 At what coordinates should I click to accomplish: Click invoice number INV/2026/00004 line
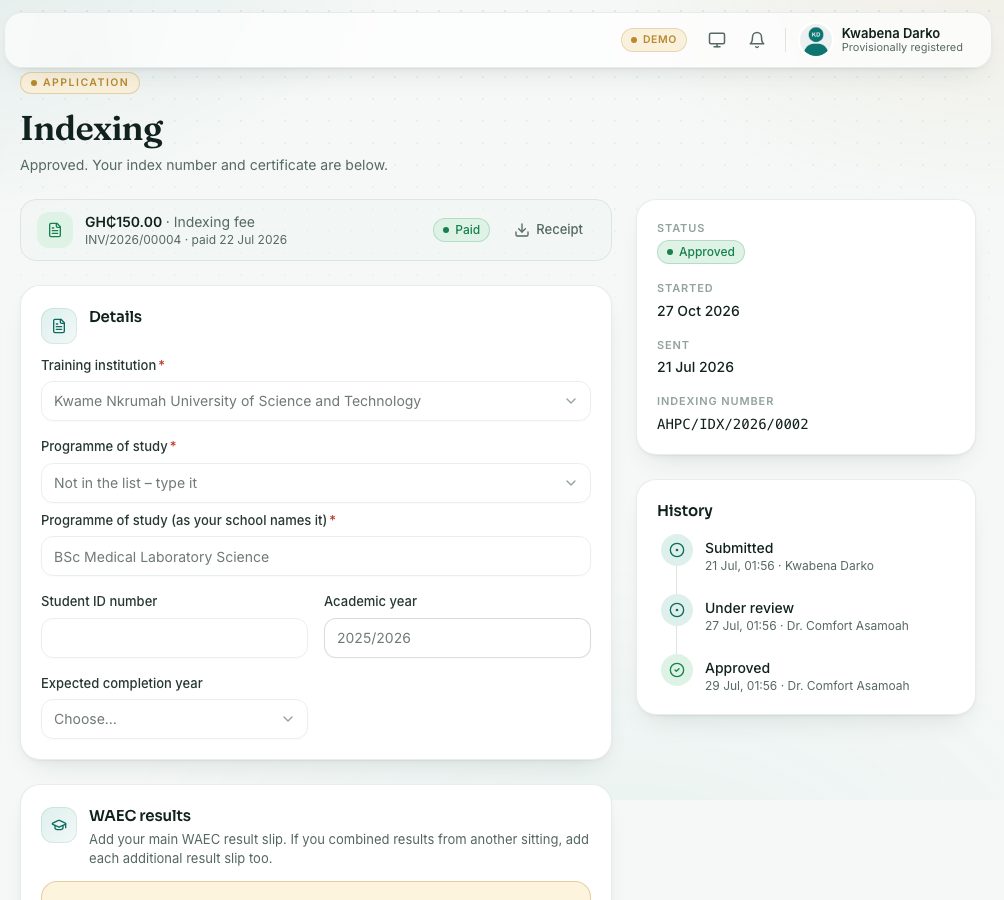pos(186,240)
